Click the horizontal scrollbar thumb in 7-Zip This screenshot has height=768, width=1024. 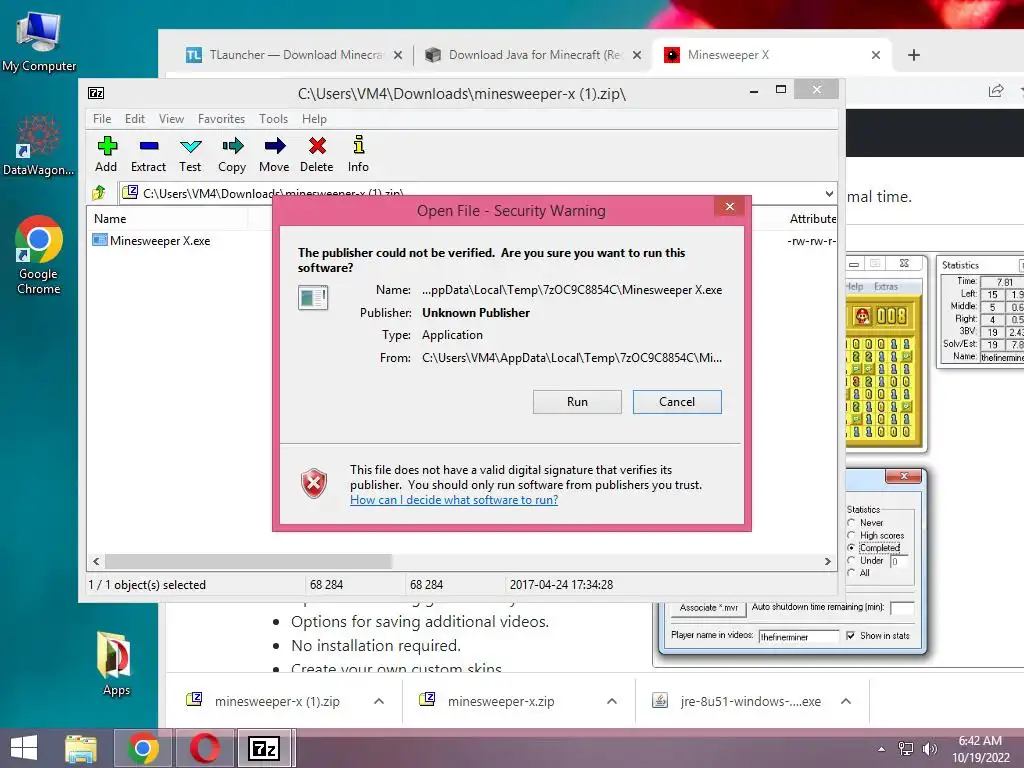pos(248,561)
